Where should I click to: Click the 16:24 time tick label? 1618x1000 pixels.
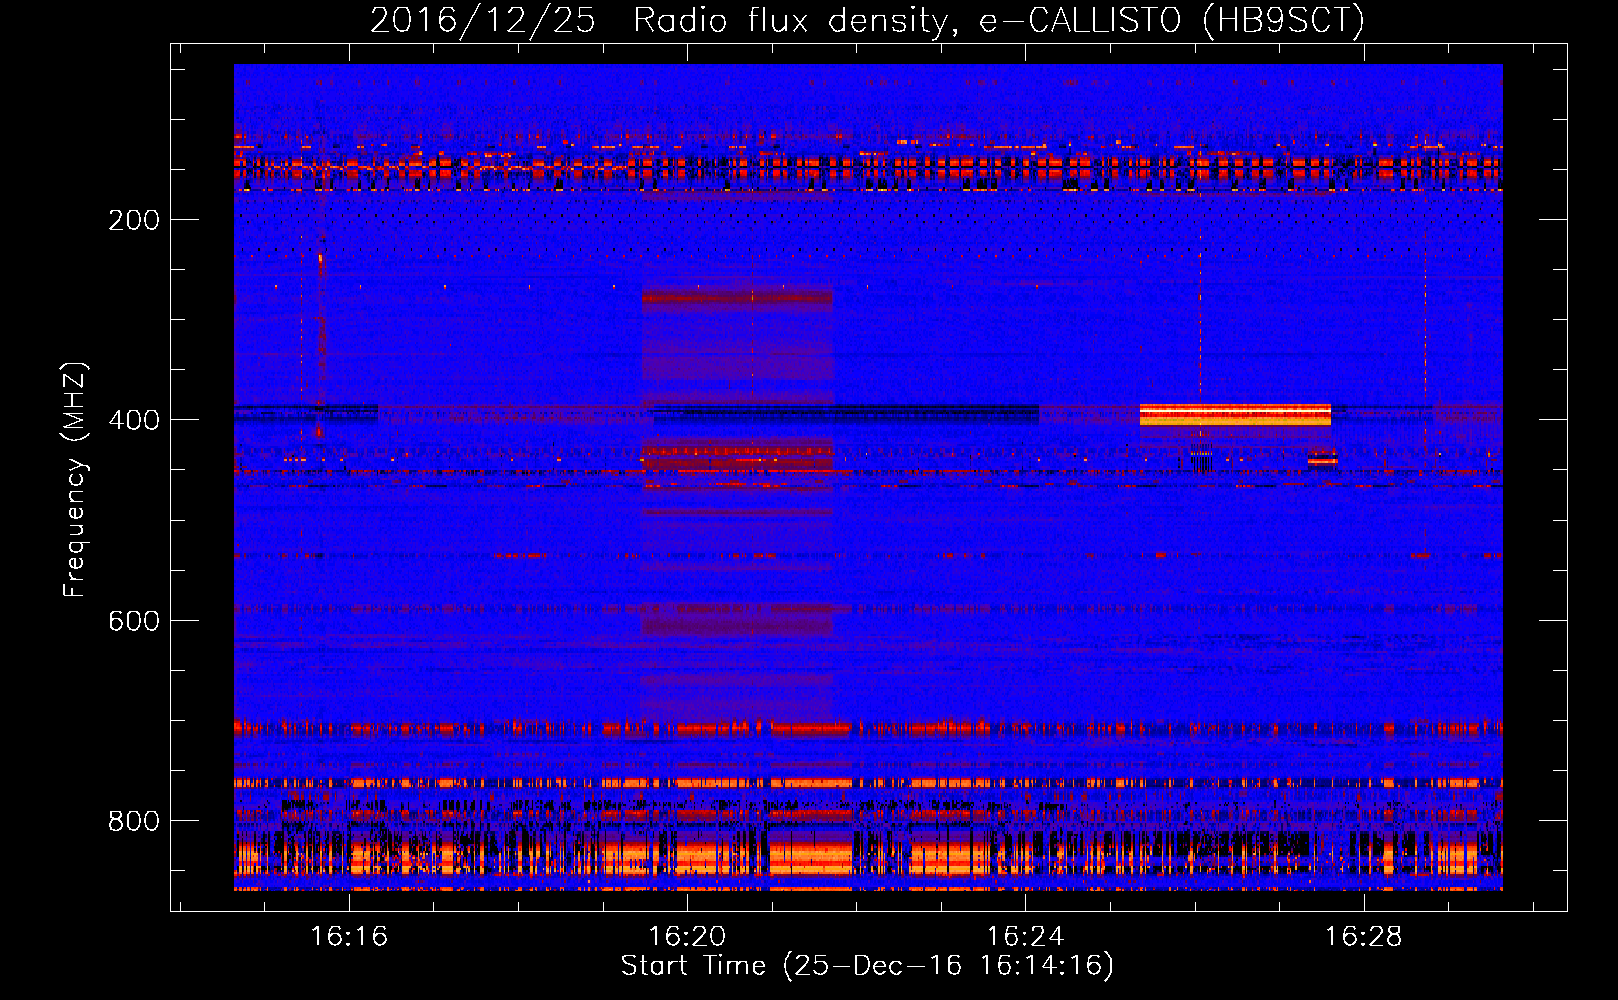coord(1025,936)
